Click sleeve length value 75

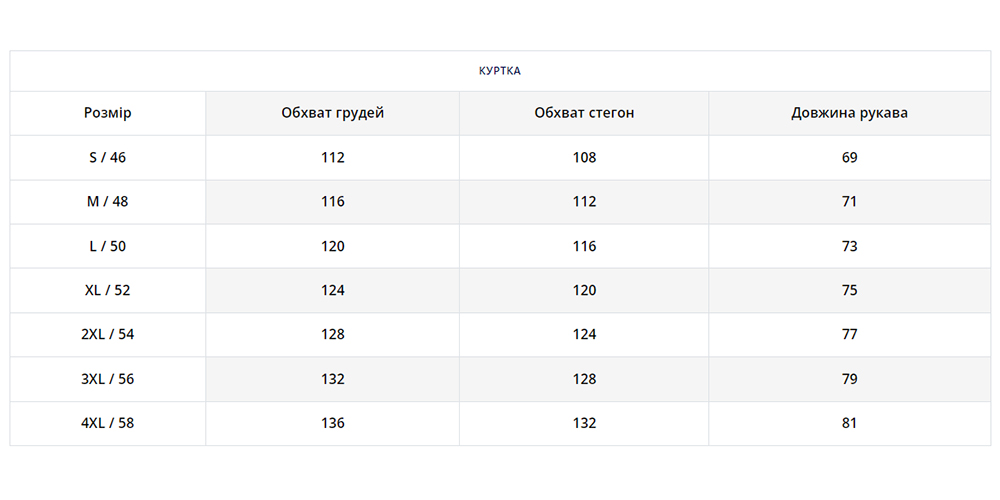click(850, 290)
